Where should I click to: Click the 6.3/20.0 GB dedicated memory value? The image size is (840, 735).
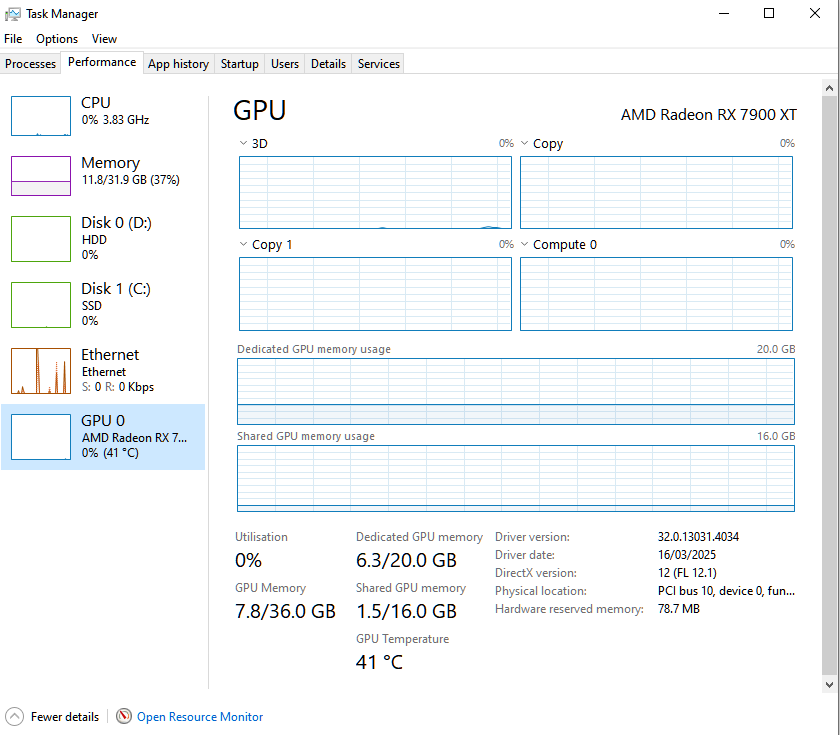pos(406,560)
